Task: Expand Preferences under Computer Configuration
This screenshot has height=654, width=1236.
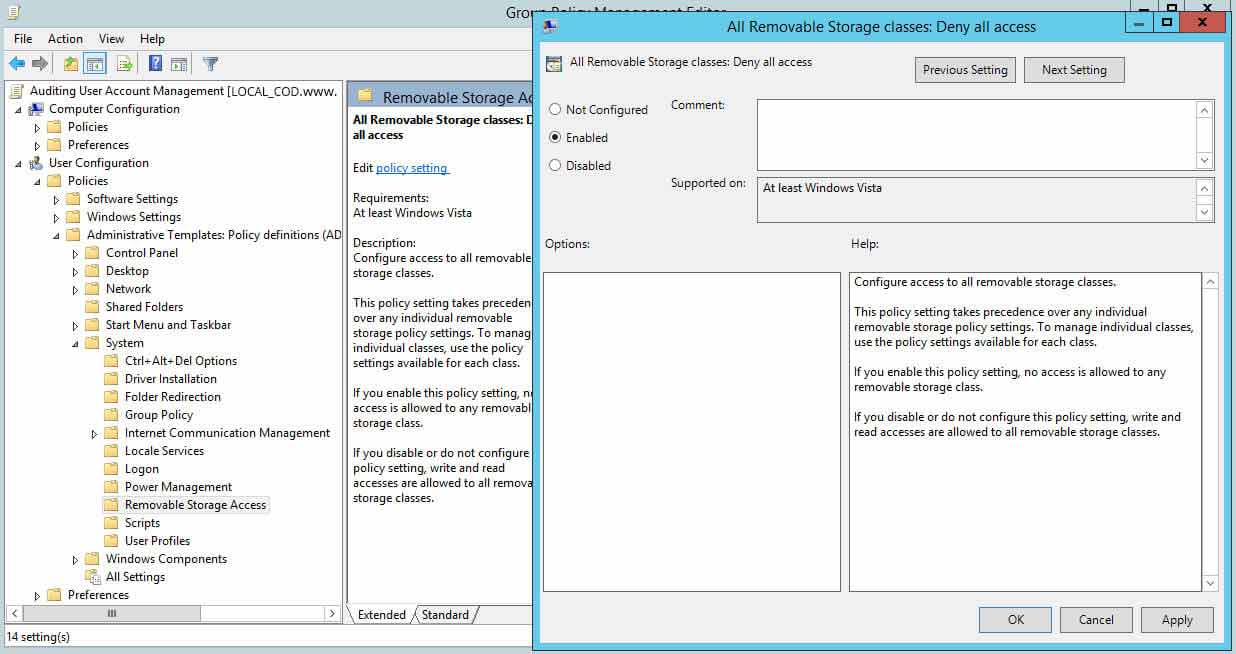Action: pos(38,146)
